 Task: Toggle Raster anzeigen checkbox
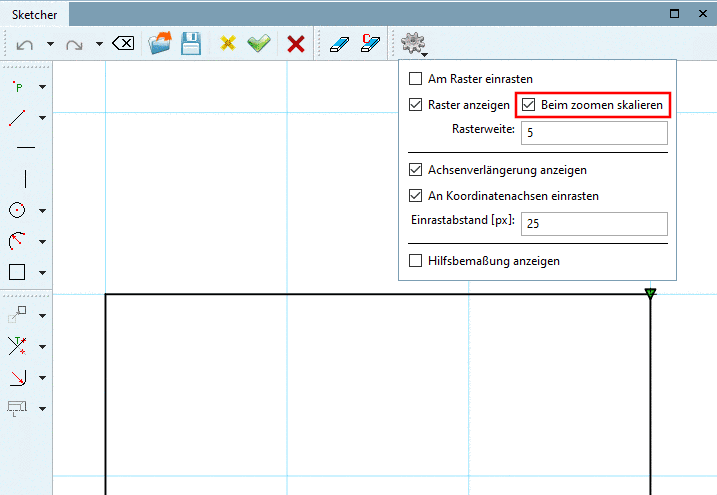pos(415,105)
